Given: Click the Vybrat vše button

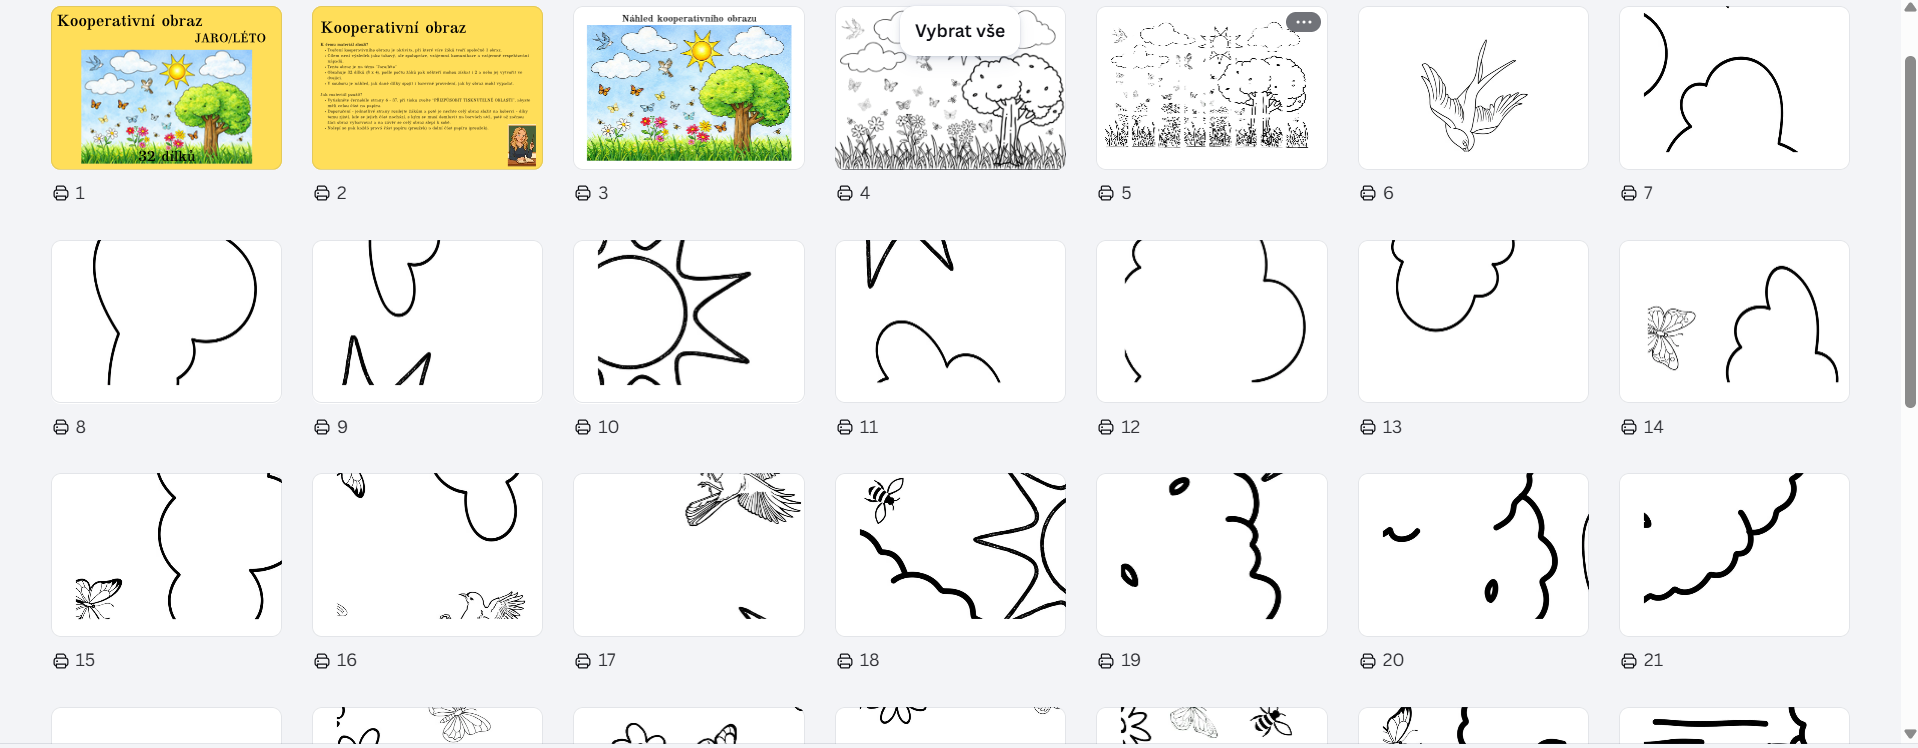Looking at the screenshot, I should pyautogui.click(x=960, y=31).
